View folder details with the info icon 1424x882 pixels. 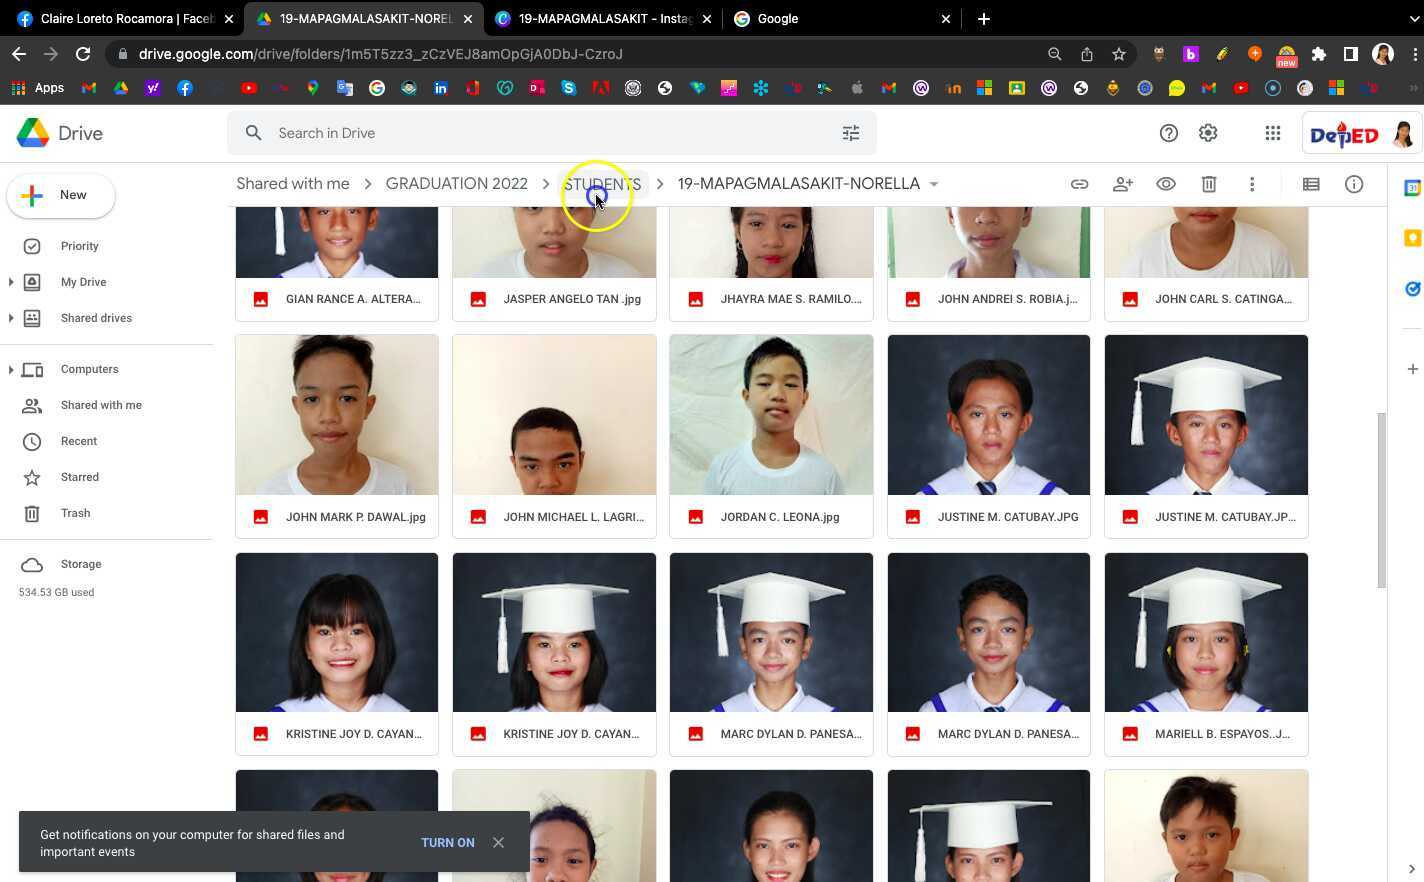coord(1354,184)
